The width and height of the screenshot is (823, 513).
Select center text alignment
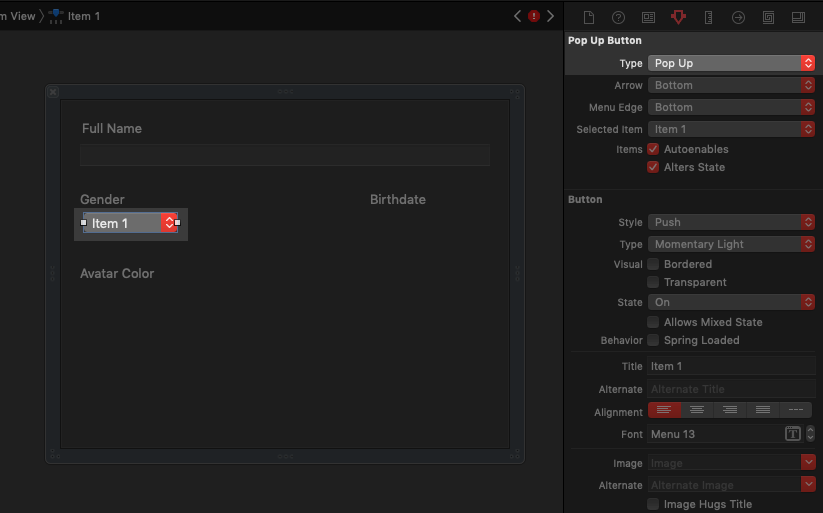tap(697, 410)
